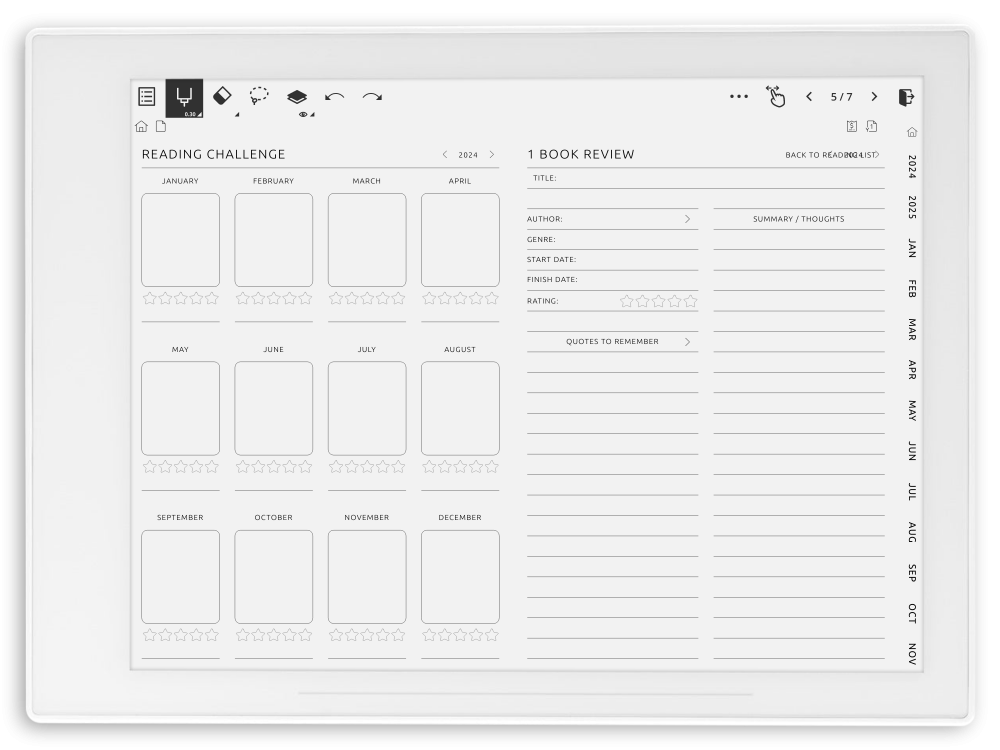Select the lasso selection tool
Image resolution: width=1000 pixels, height=750 pixels.
point(259,96)
